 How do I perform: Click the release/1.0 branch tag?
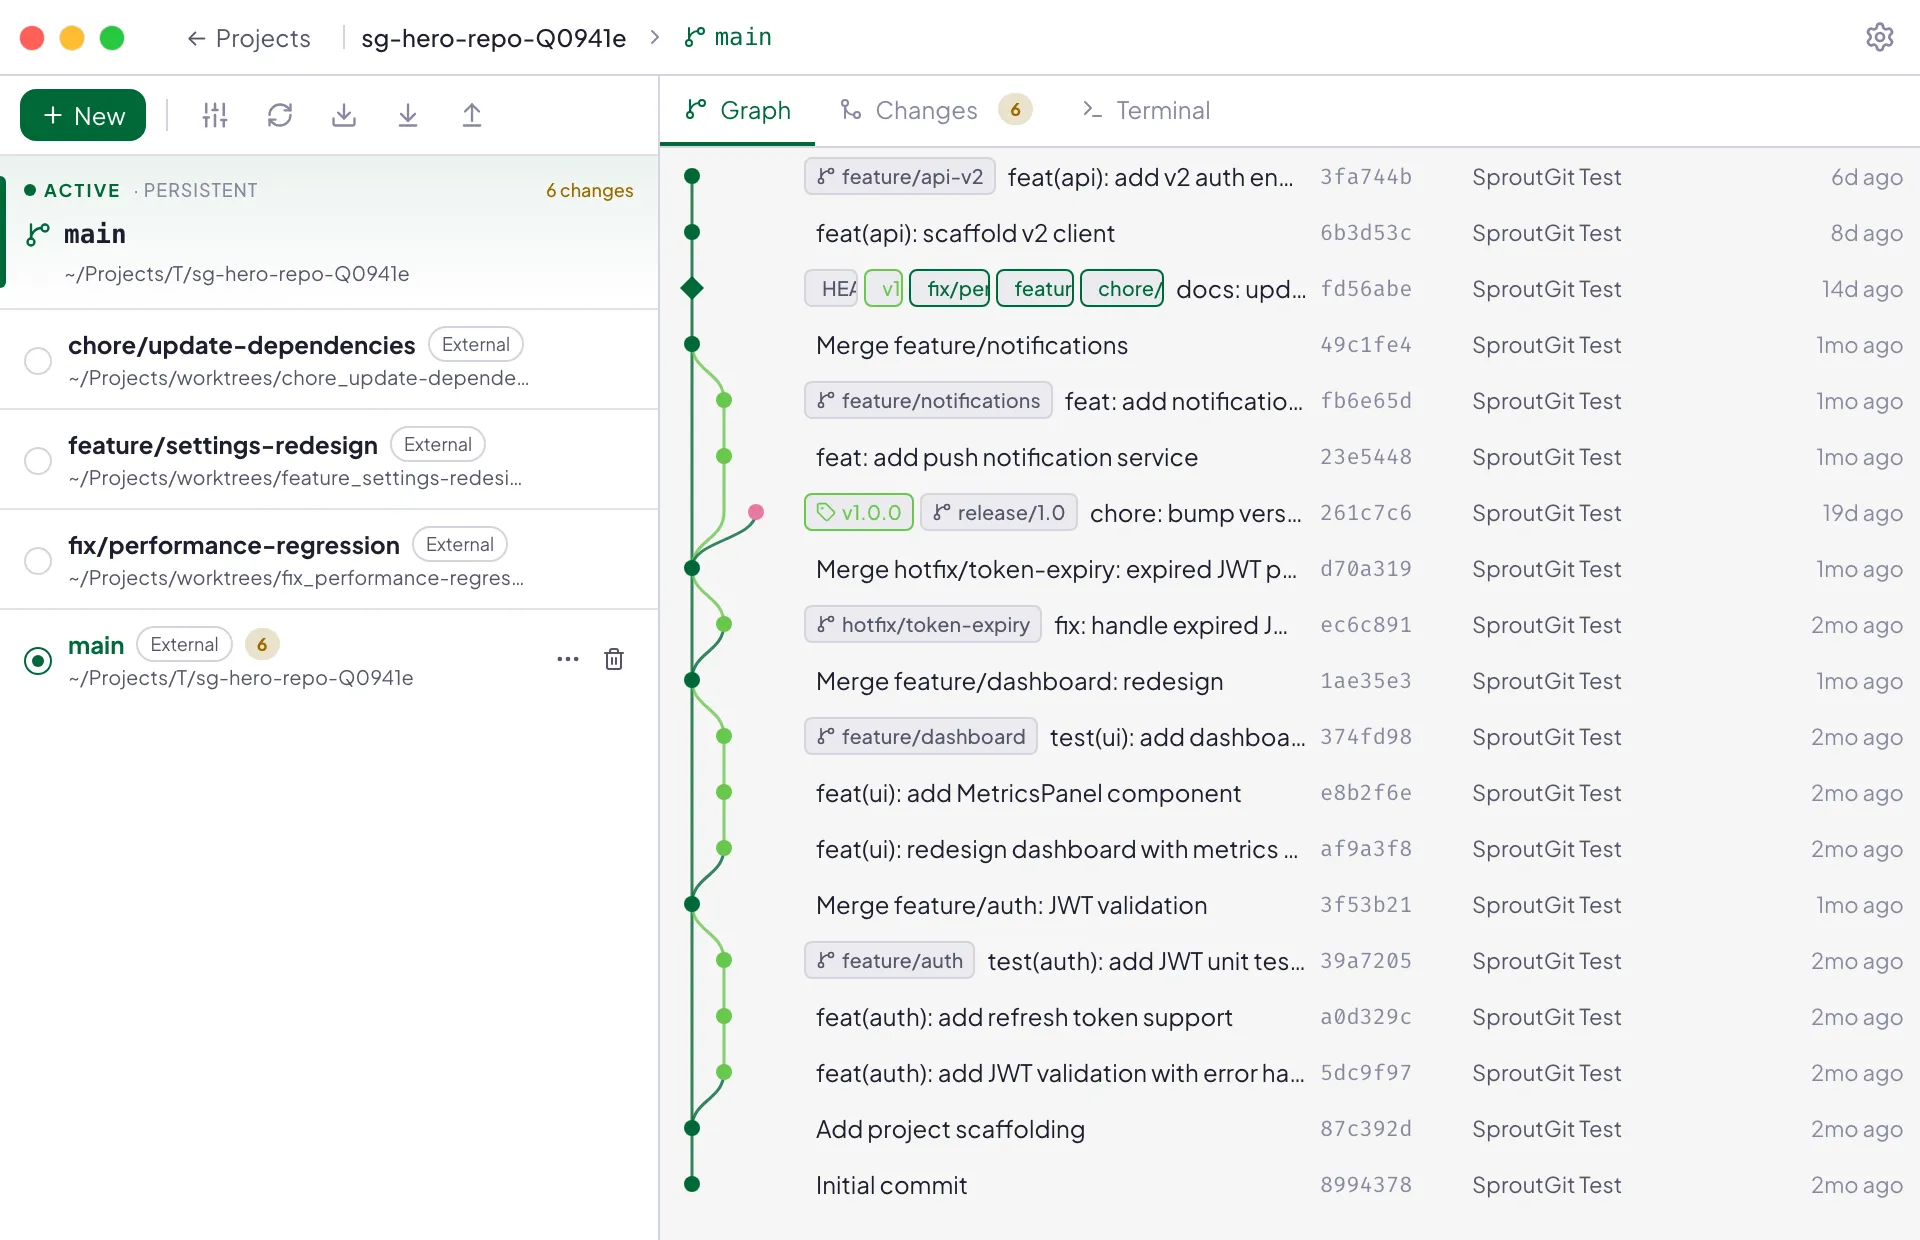tap(999, 512)
